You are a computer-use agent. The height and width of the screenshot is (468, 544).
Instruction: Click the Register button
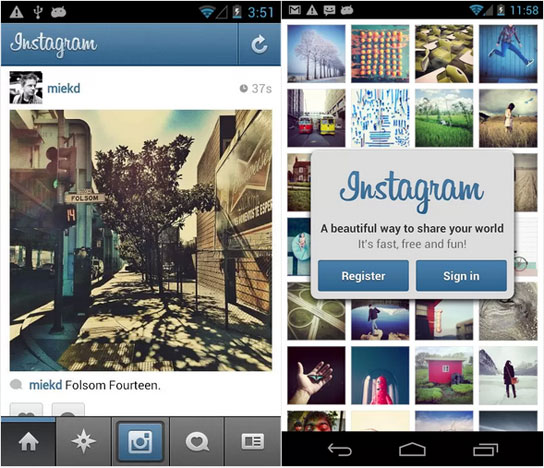363,276
